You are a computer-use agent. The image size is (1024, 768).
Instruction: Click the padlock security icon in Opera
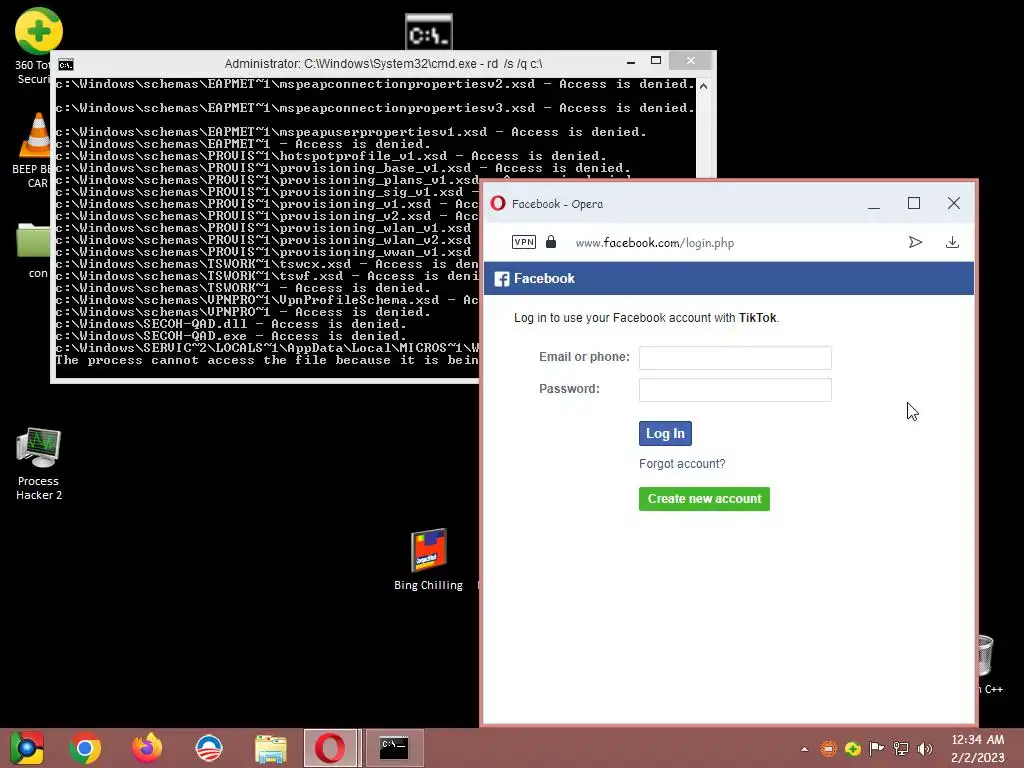coord(551,242)
